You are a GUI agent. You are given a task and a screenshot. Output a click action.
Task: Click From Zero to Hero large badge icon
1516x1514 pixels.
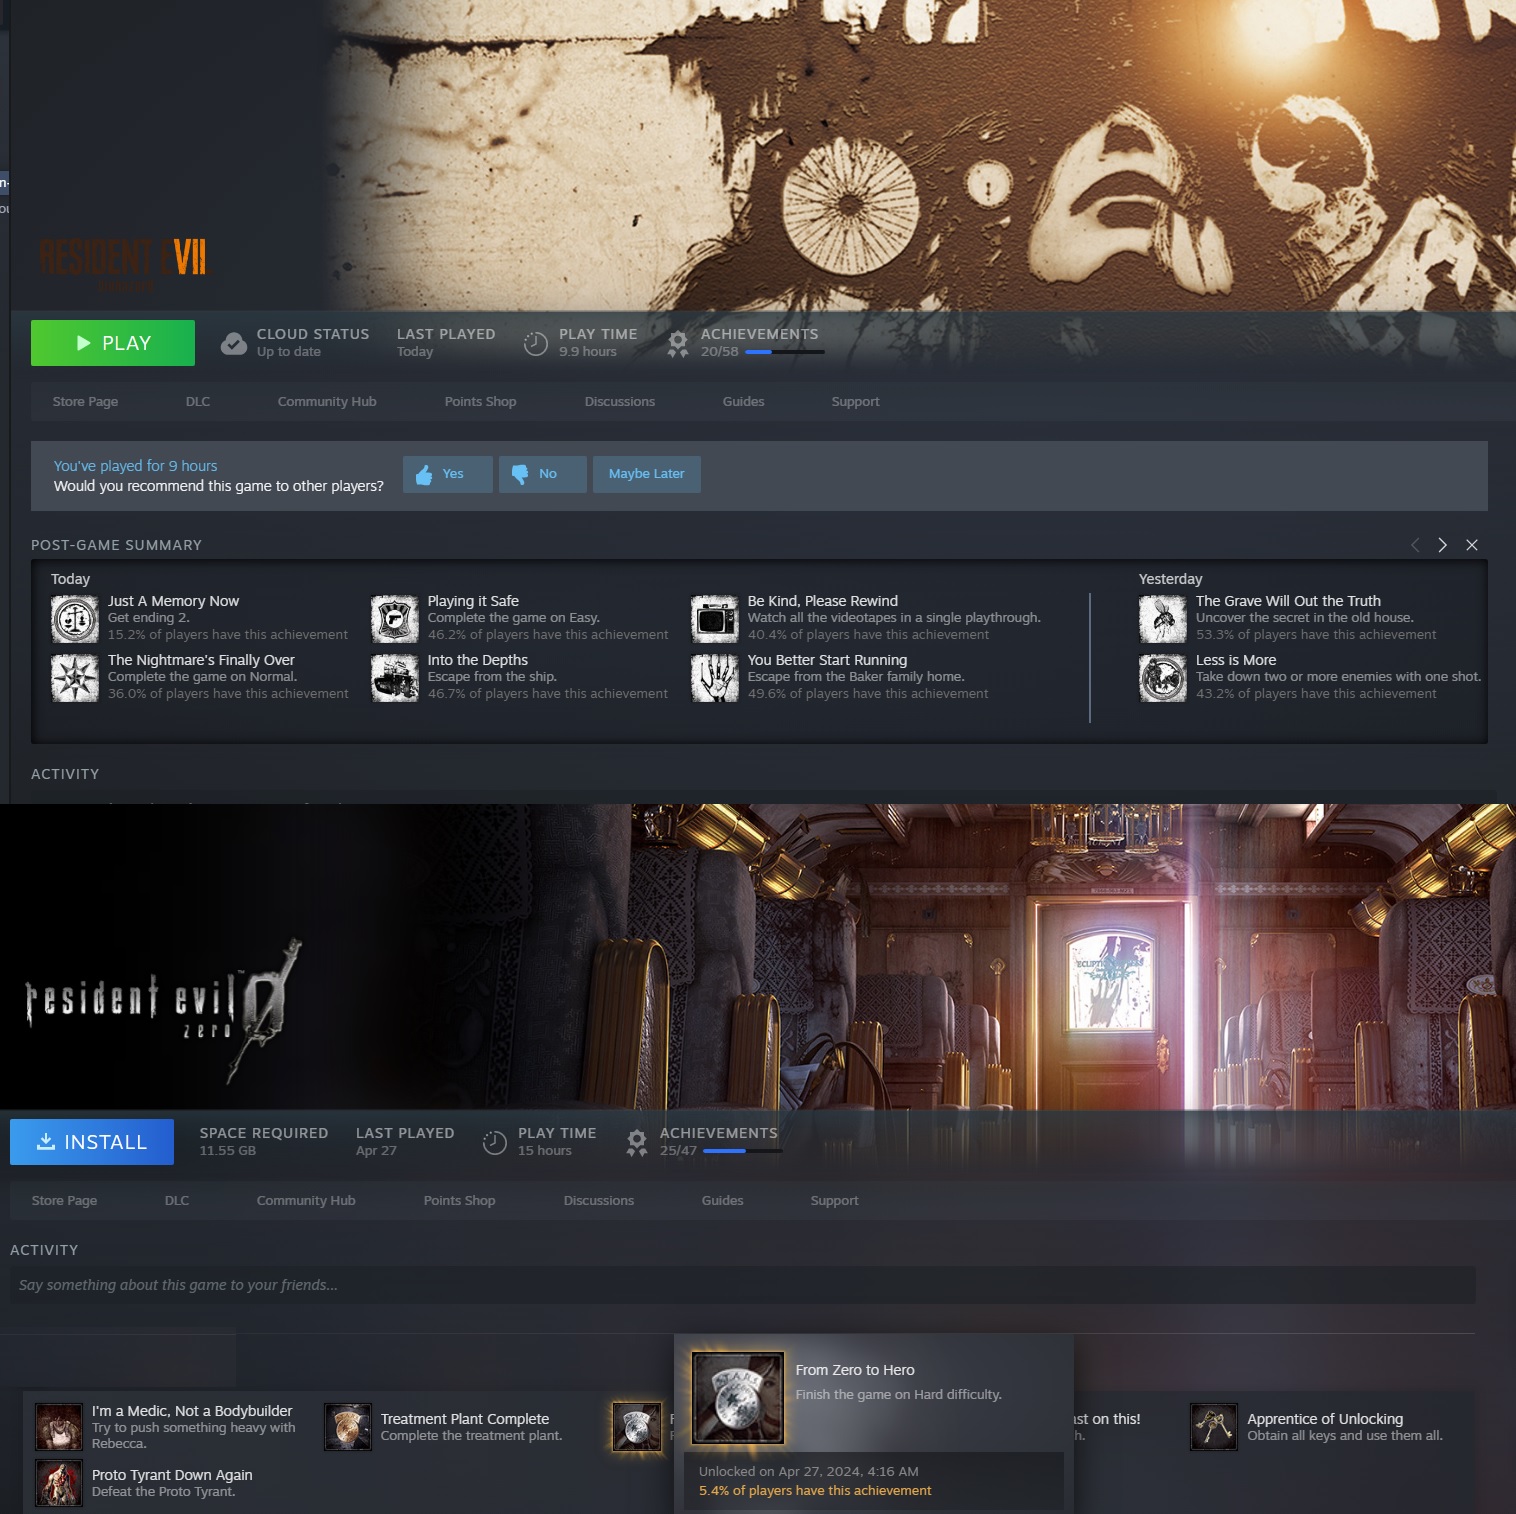pos(739,1398)
